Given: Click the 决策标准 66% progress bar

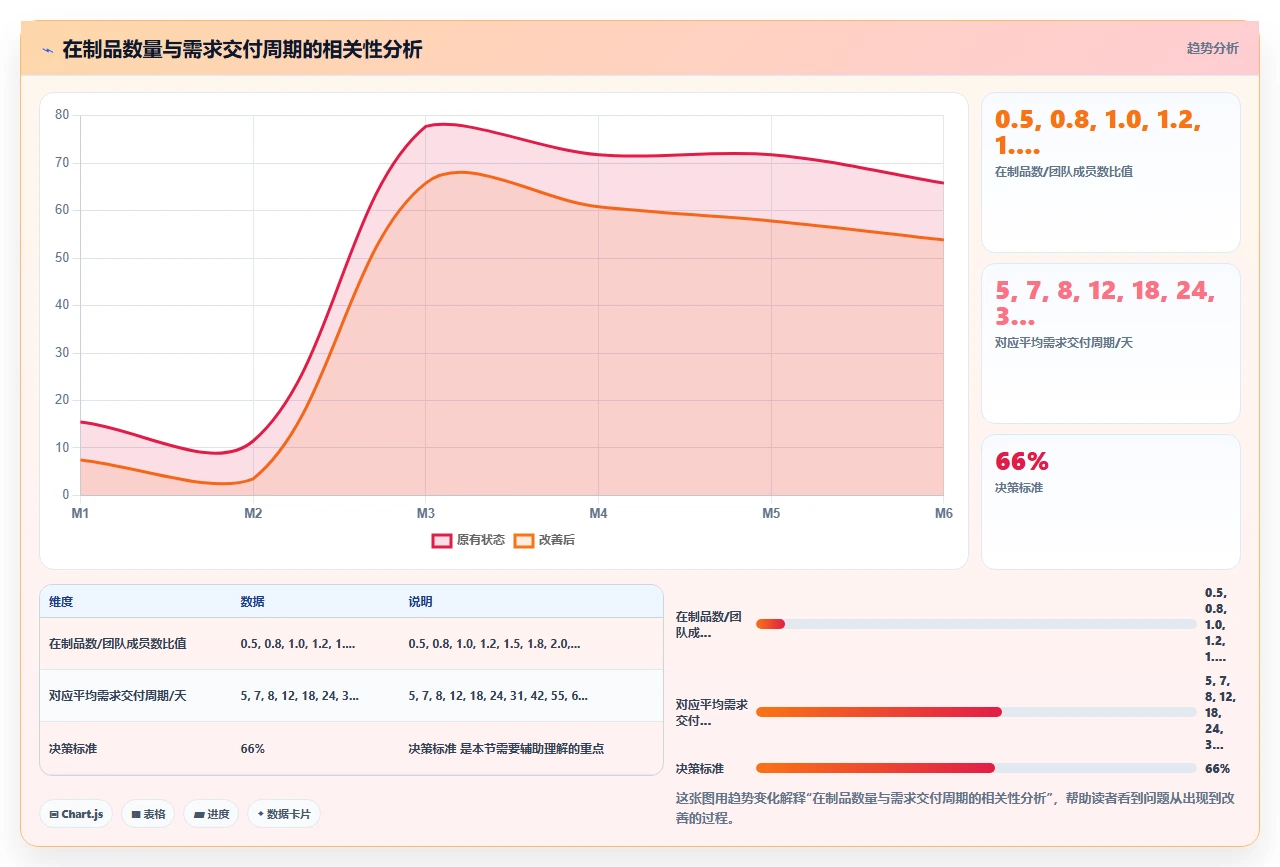Looking at the screenshot, I should click(x=976, y=768).
